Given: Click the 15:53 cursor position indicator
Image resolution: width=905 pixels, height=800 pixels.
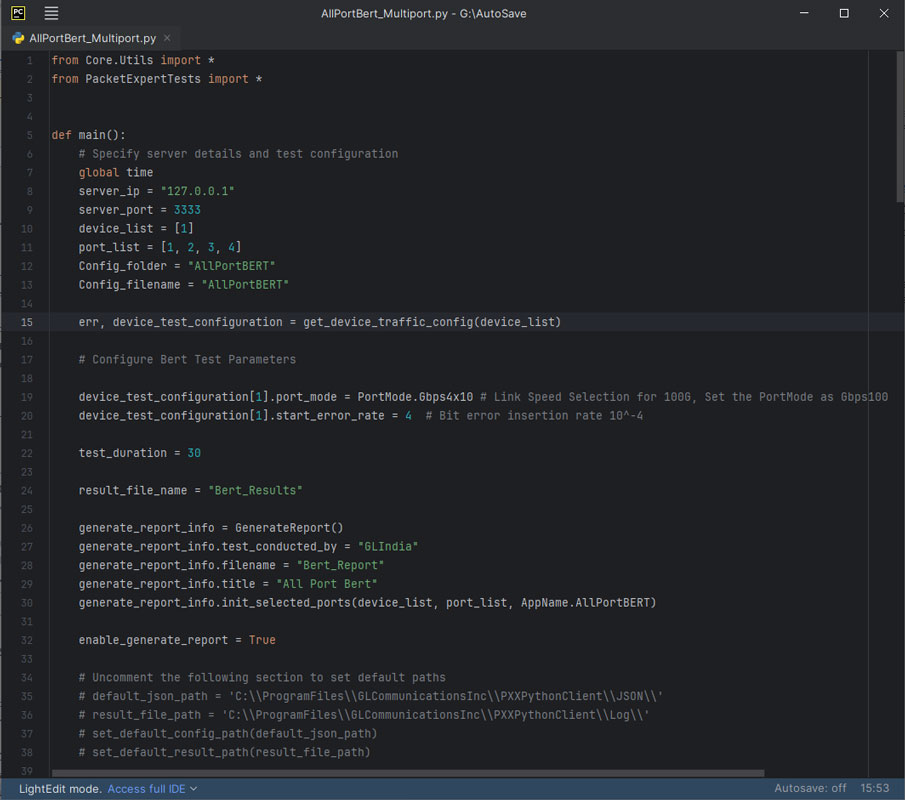Looking at the screenshot, I should [874, 788].
